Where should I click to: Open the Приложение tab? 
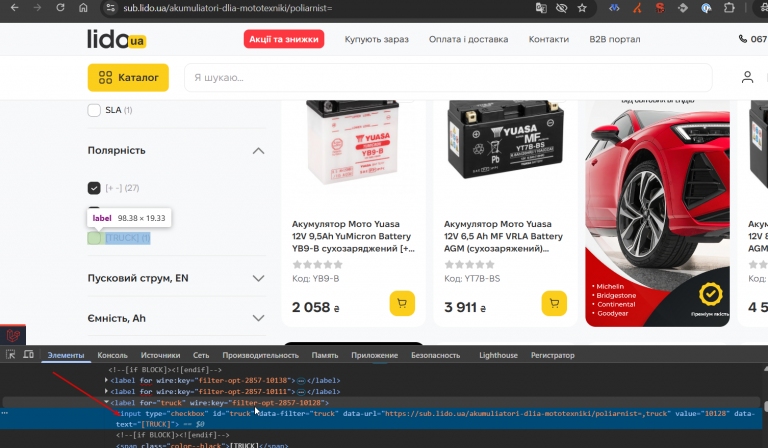coord(375,355)
